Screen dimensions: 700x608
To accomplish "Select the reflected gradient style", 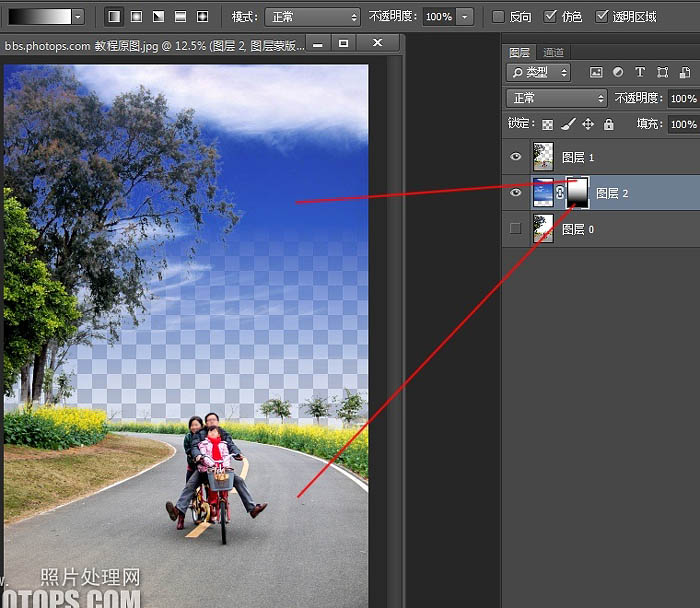I will (180, 17).
